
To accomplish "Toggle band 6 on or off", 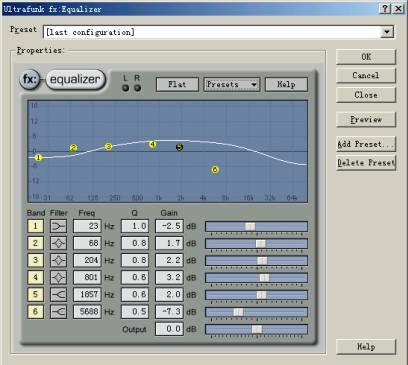I will tap(35, 312).
